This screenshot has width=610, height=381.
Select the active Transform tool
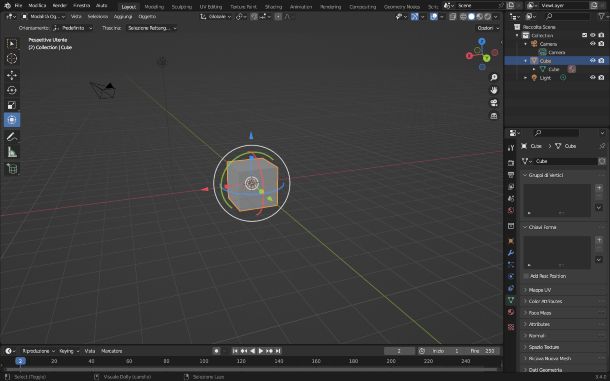coord(12,120)
